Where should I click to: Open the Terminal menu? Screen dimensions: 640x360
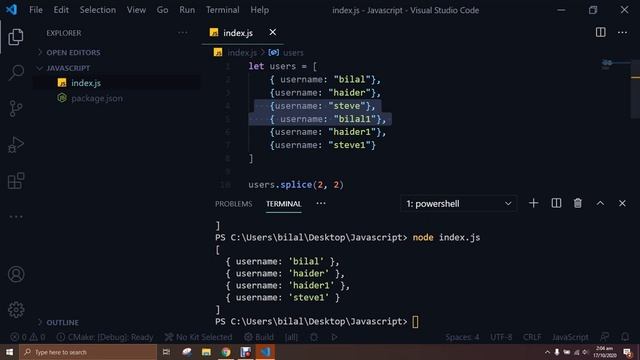(222, 10)
